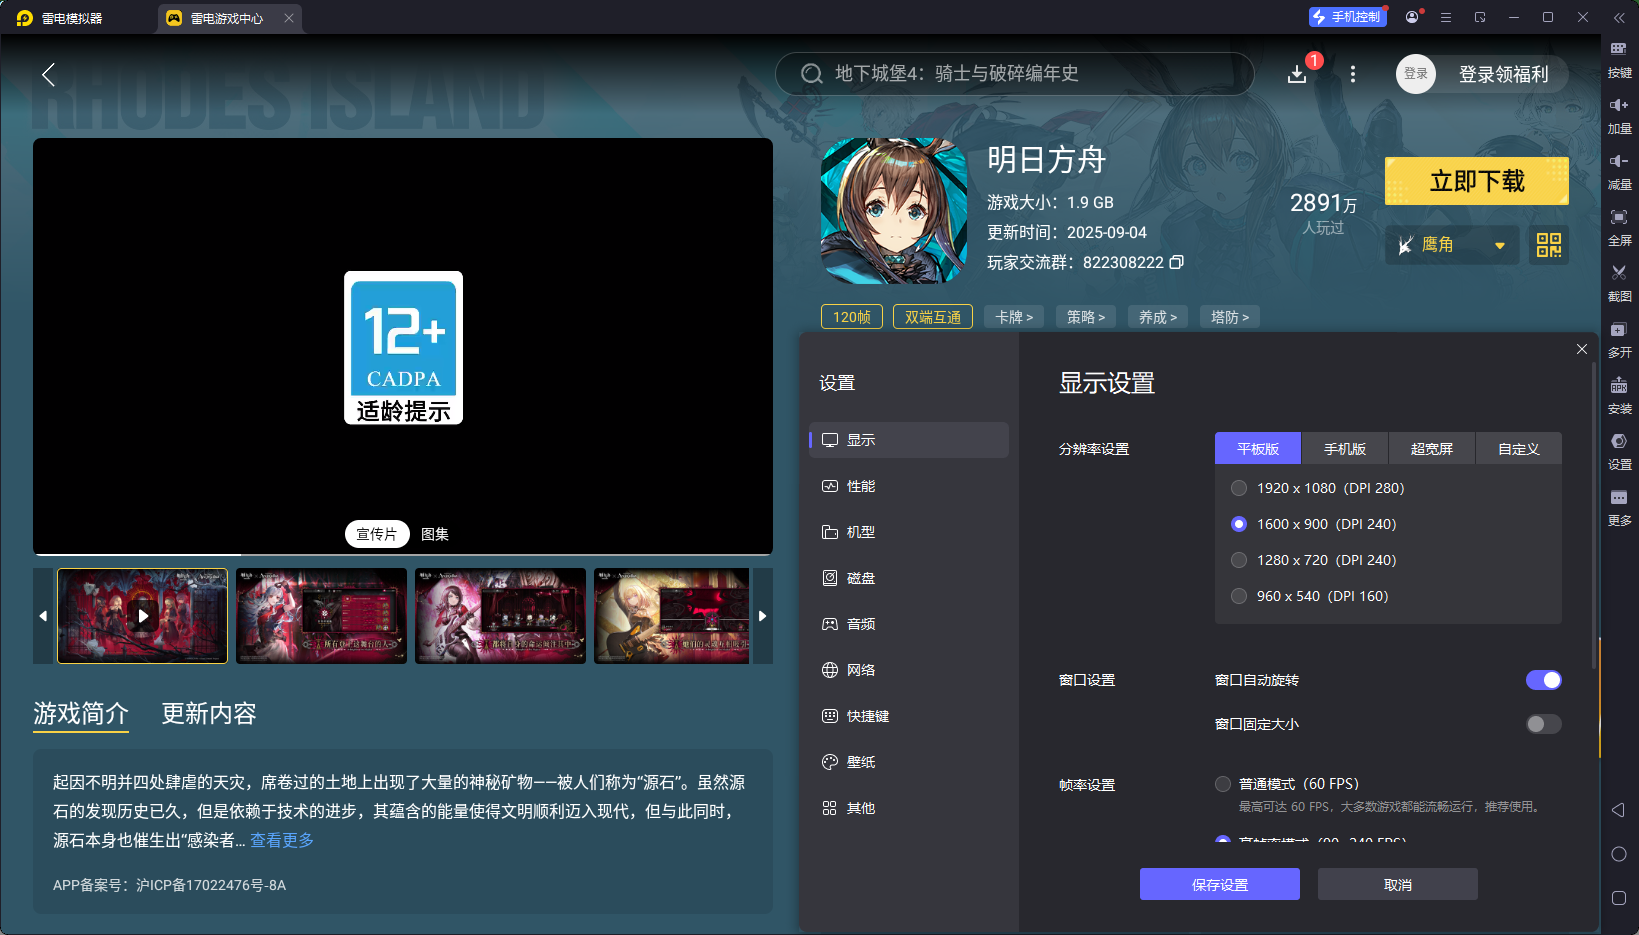Toggle 窗口固定大小 switch
Image resolution: width=1639 pixels, height=935 pixels.
1543,724
